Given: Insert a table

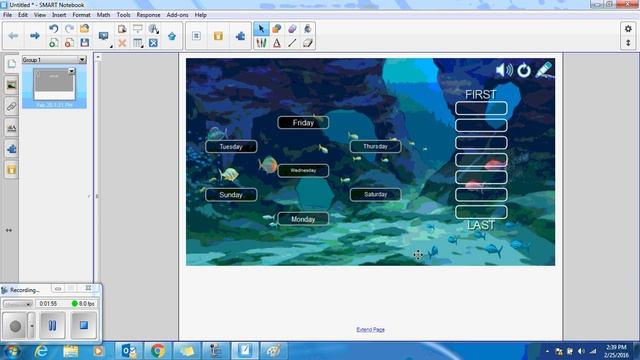Looking at the screenshot, I should pyautogui.click(x=138, y=43).
